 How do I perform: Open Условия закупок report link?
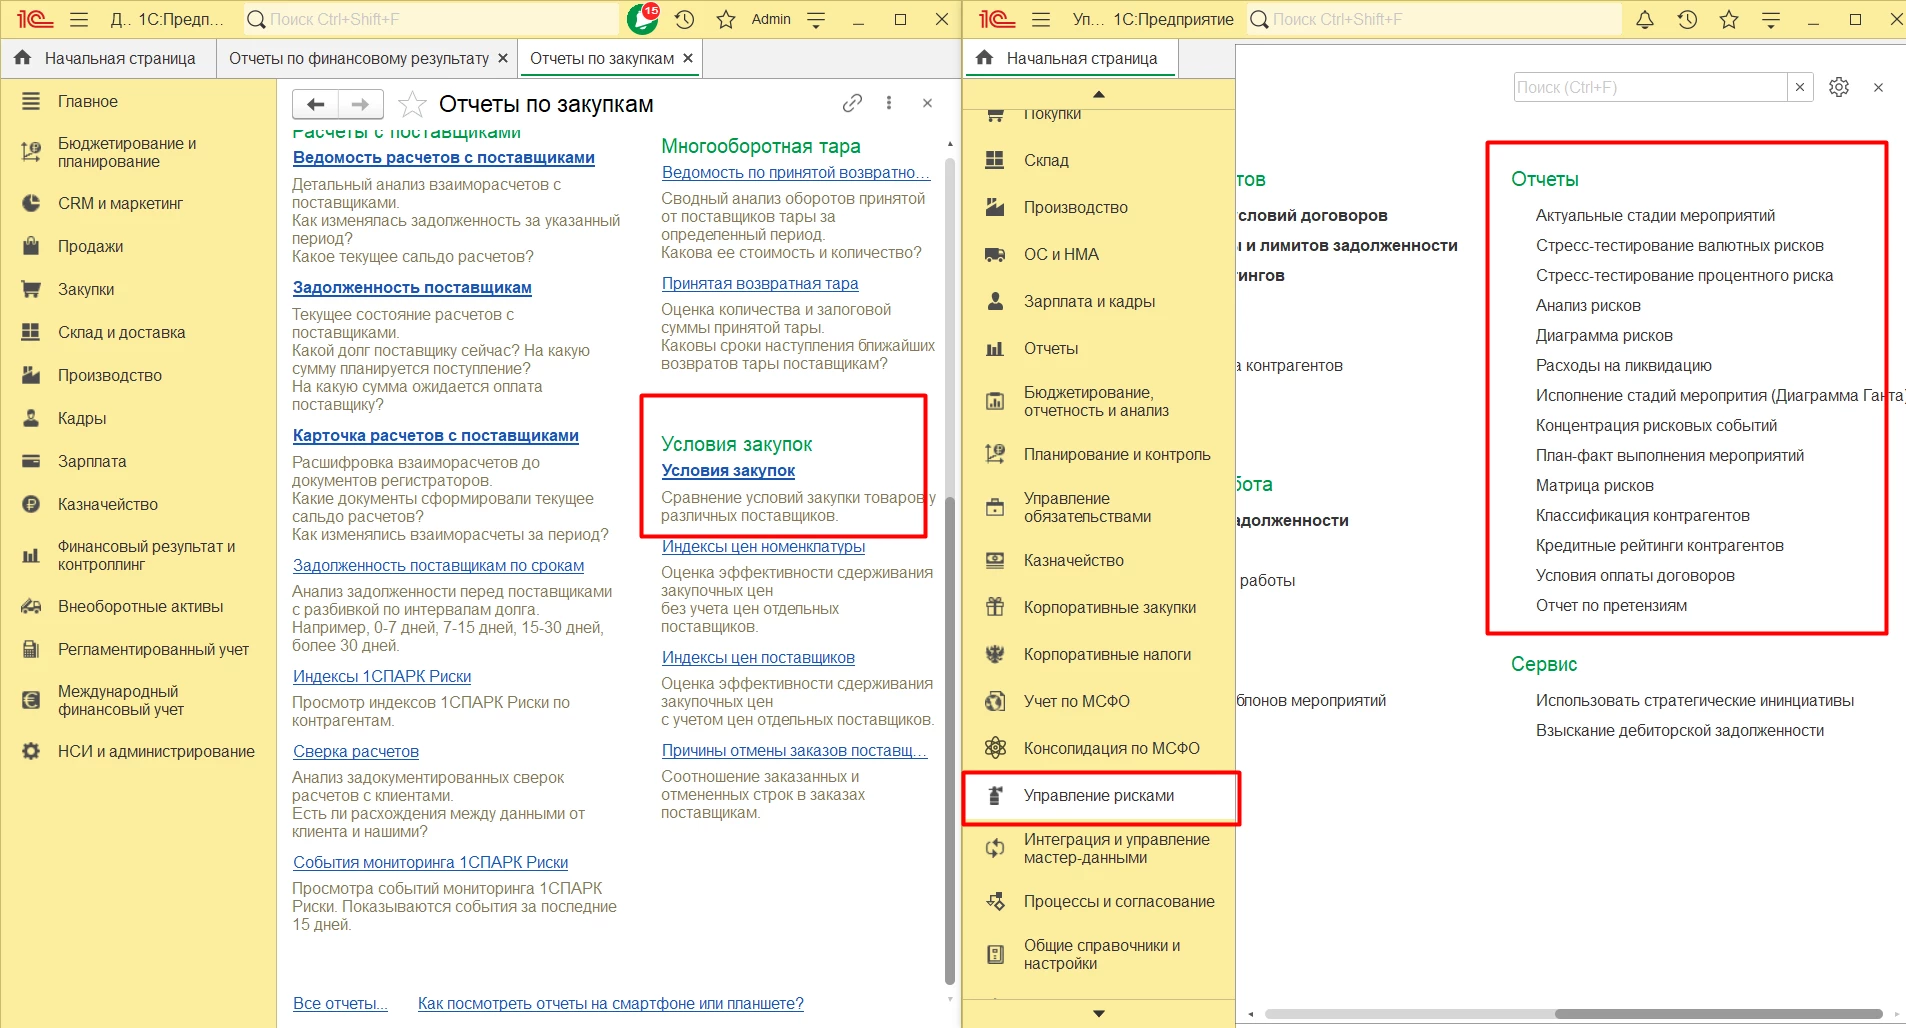728,470
